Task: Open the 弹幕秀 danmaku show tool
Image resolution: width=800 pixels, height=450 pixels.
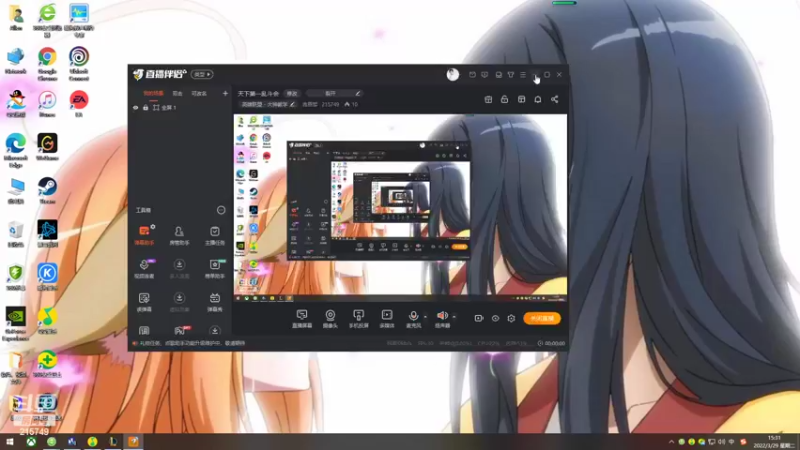Action: 215,302
